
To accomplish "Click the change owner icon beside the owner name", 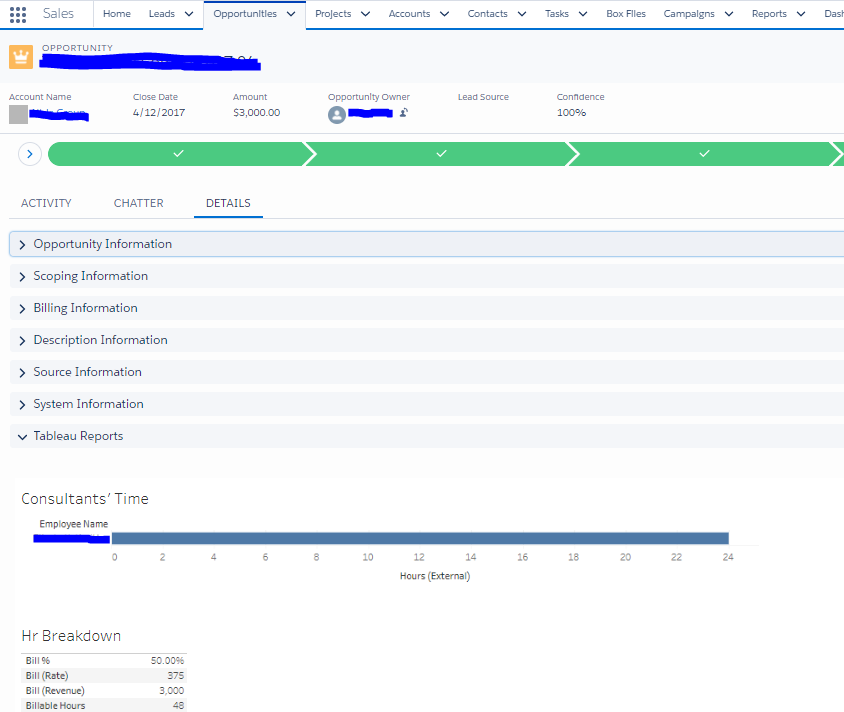I will (x=402, y=114).
